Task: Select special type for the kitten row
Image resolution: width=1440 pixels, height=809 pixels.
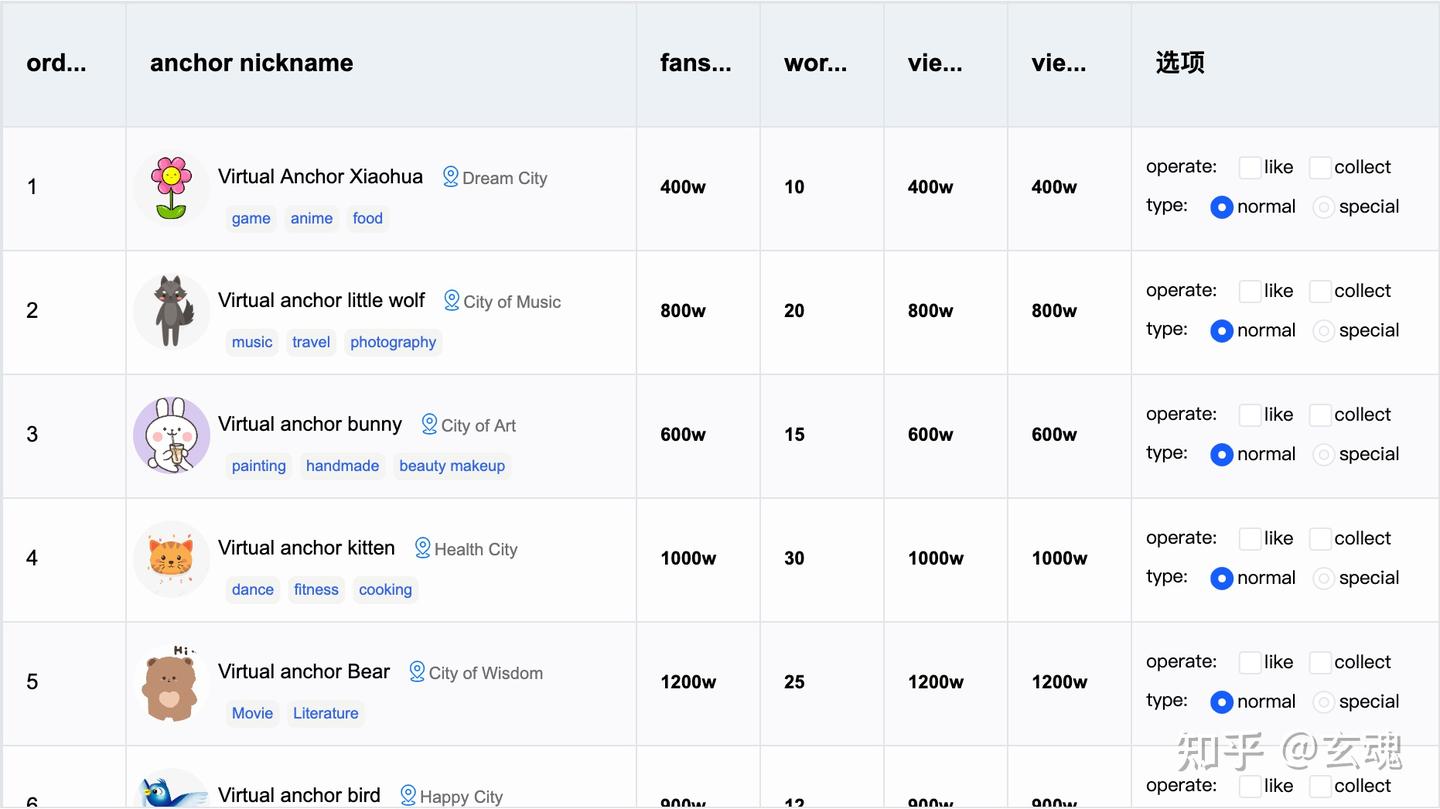Action: tap(1323, 578)
